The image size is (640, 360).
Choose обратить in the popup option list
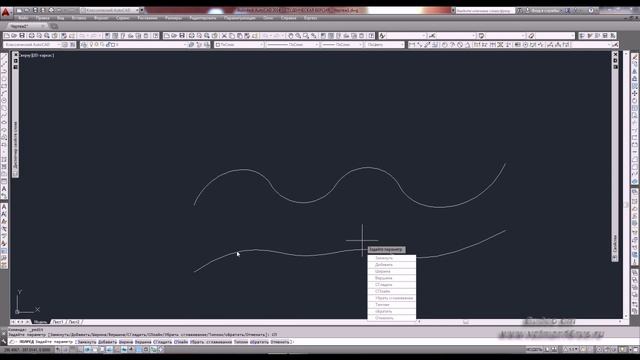(392, 311)
